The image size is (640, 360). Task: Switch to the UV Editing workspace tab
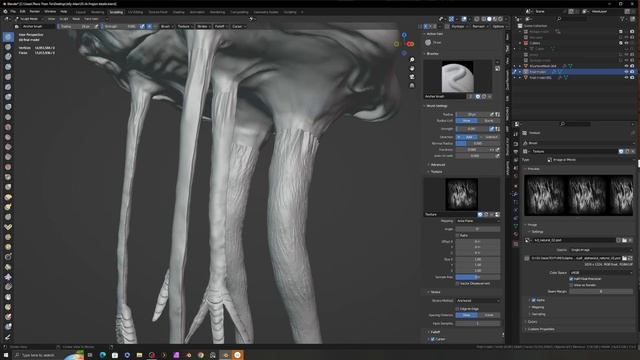click(135, 12)
